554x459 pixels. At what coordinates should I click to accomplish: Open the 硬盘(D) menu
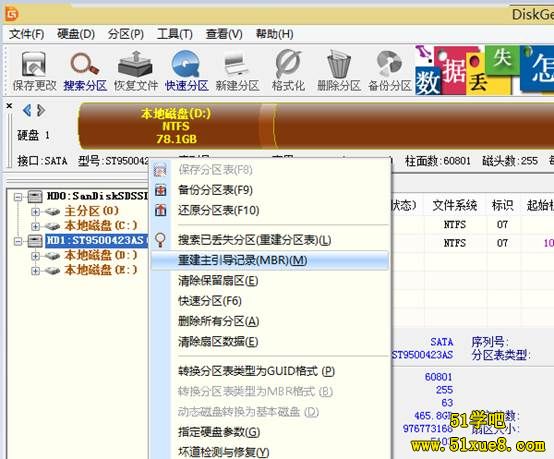coord(76,34)
